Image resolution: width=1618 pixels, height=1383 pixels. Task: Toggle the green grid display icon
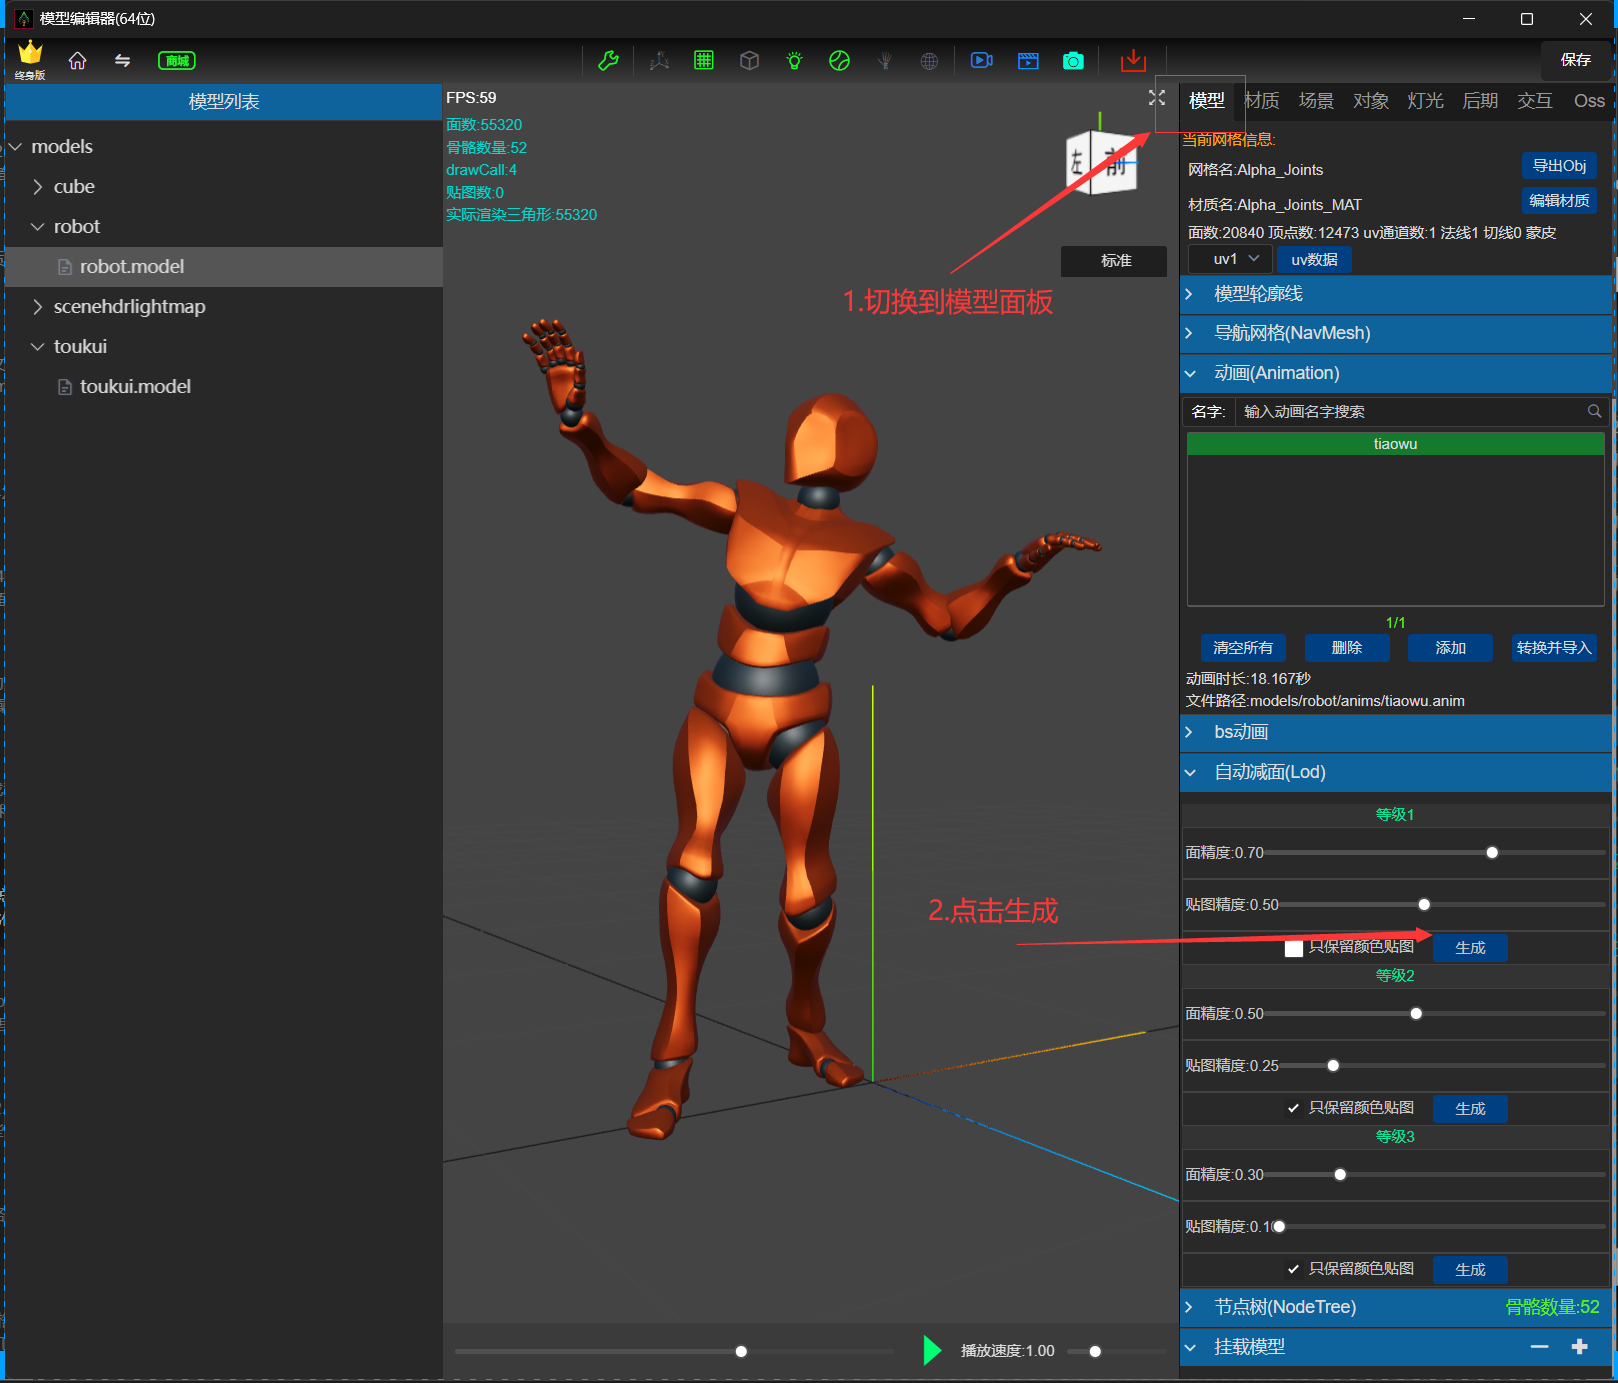coord(704,61)
